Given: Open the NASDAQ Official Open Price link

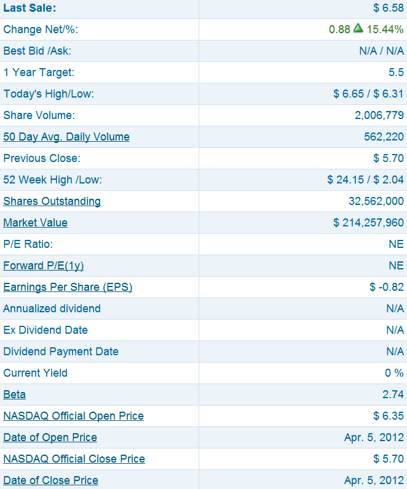Looking at the screenshot, I should 73,416.
